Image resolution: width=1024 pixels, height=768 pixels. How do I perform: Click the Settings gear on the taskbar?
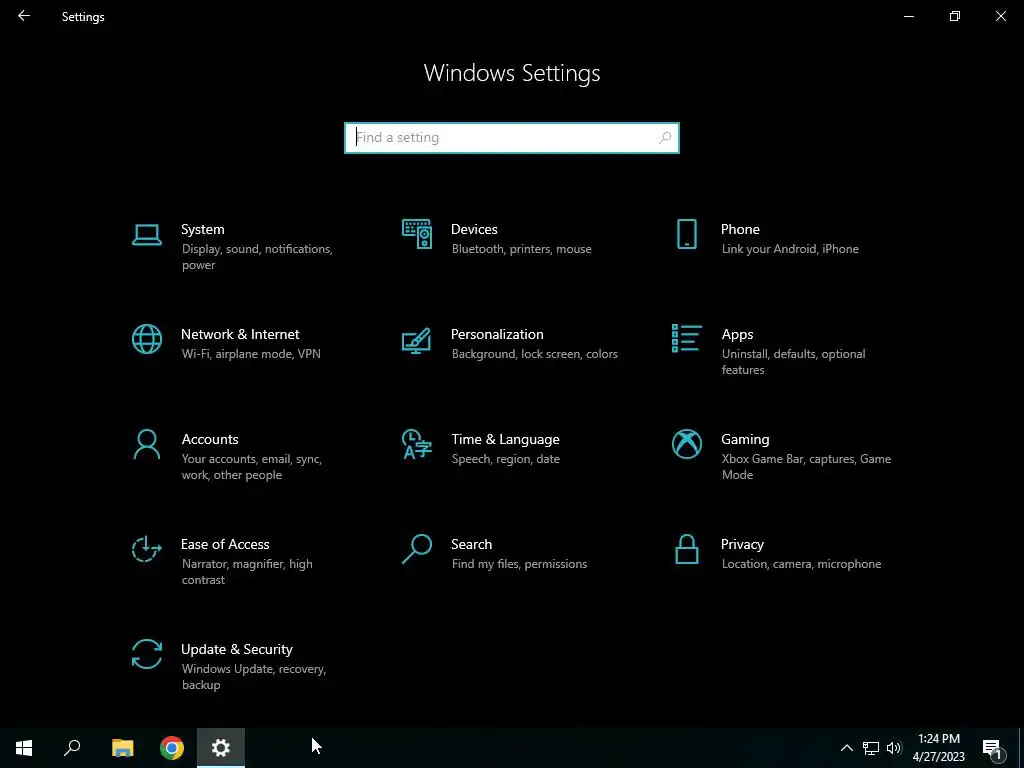(221, 748)
